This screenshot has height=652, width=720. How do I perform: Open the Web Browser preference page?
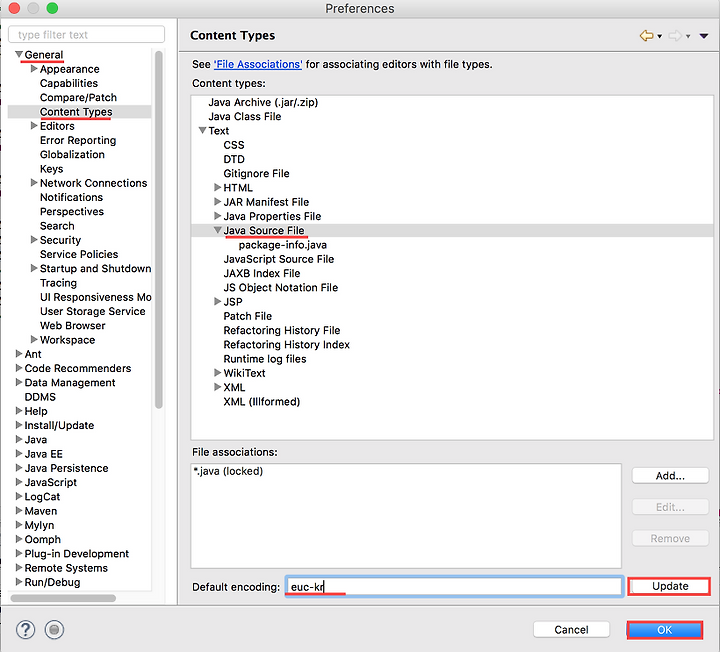tap(73, 326)
